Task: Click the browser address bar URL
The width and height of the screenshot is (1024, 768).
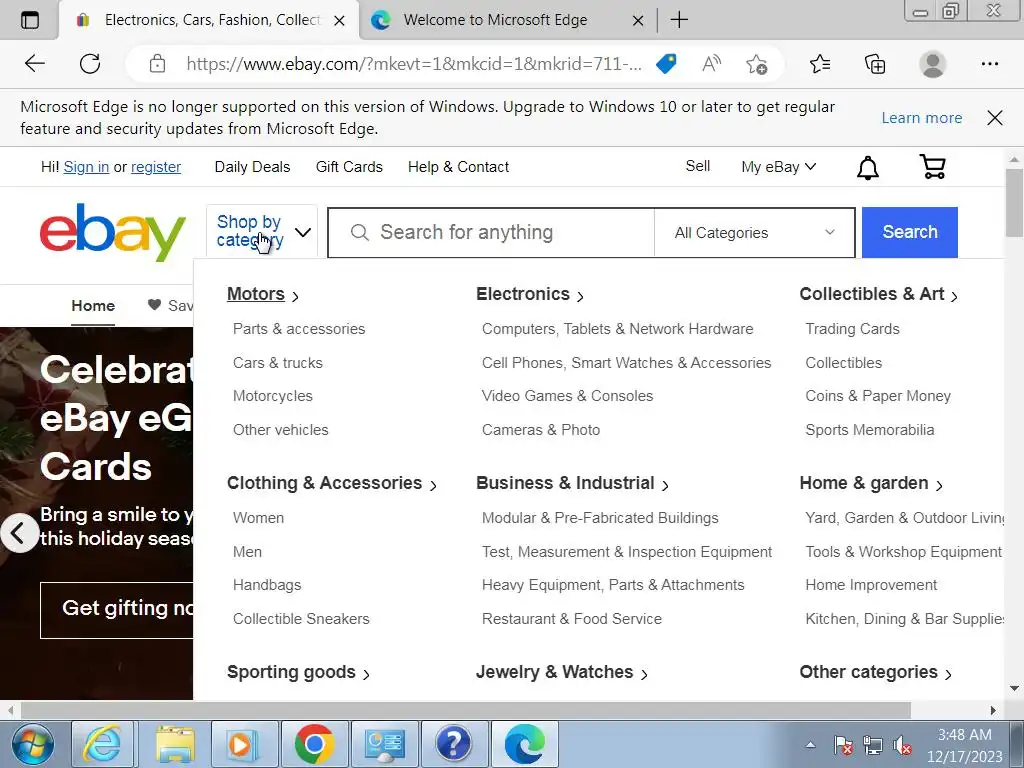Action: (413, 63)
